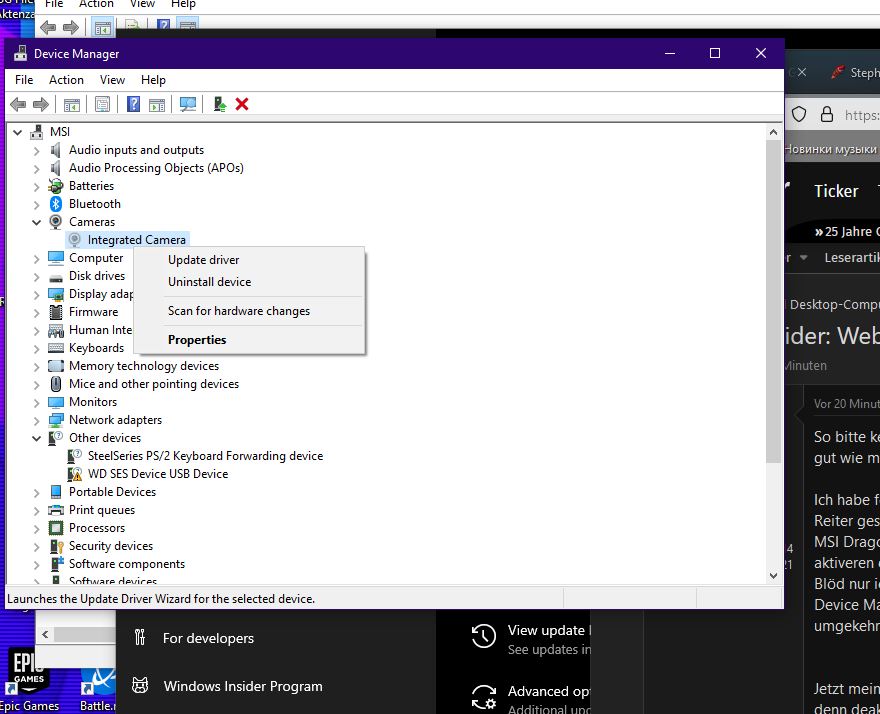Click the Epic Games desktop shortcut
This screenshot has width=880, height=714.
point(29,679)
